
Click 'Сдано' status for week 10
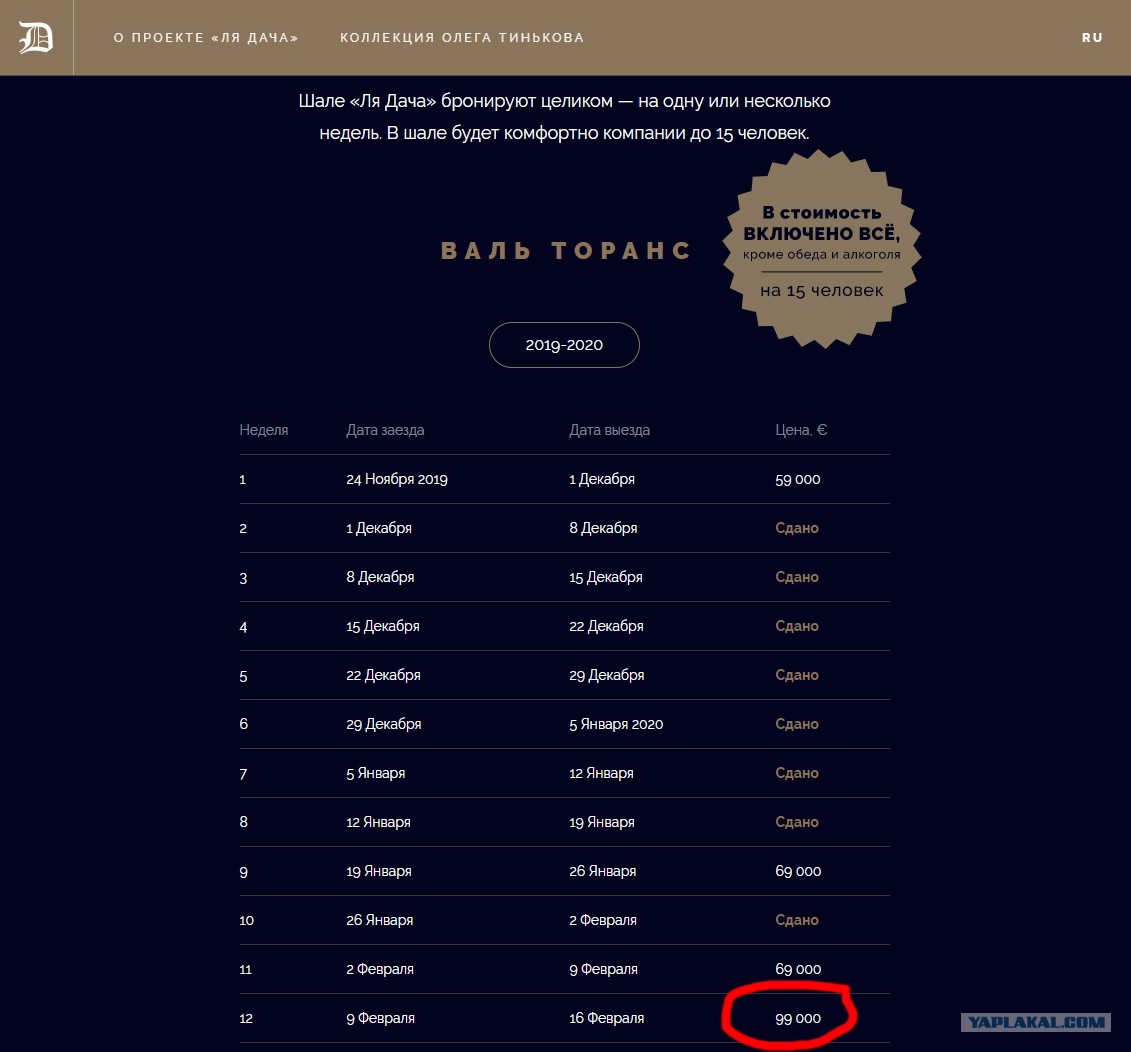point(796,921)
